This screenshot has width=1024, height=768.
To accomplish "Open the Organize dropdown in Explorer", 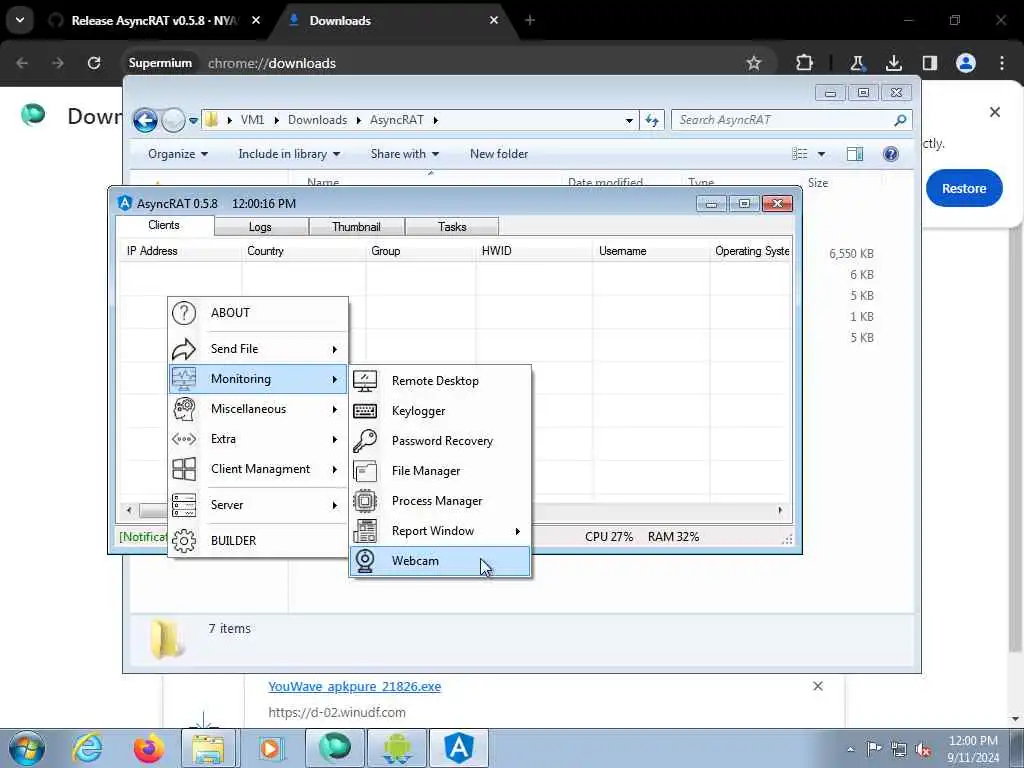I will (178, 154).
